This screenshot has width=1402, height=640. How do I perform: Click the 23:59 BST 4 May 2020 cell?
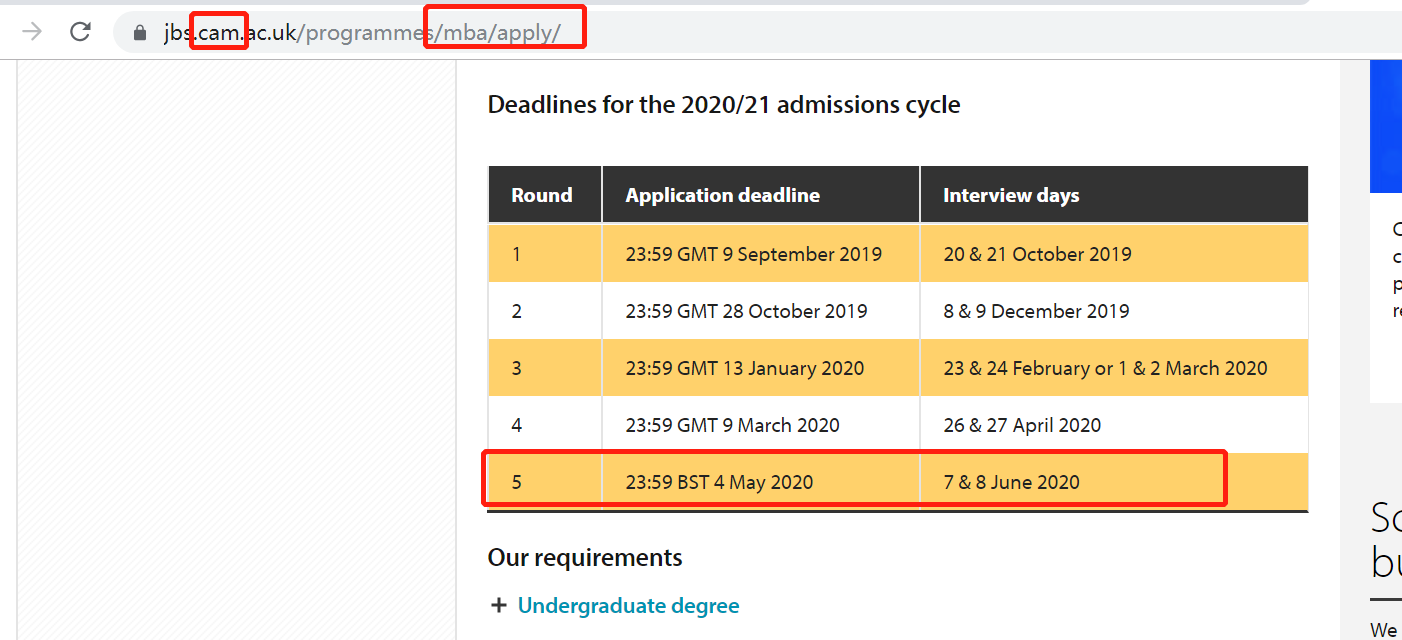[719, 482]
